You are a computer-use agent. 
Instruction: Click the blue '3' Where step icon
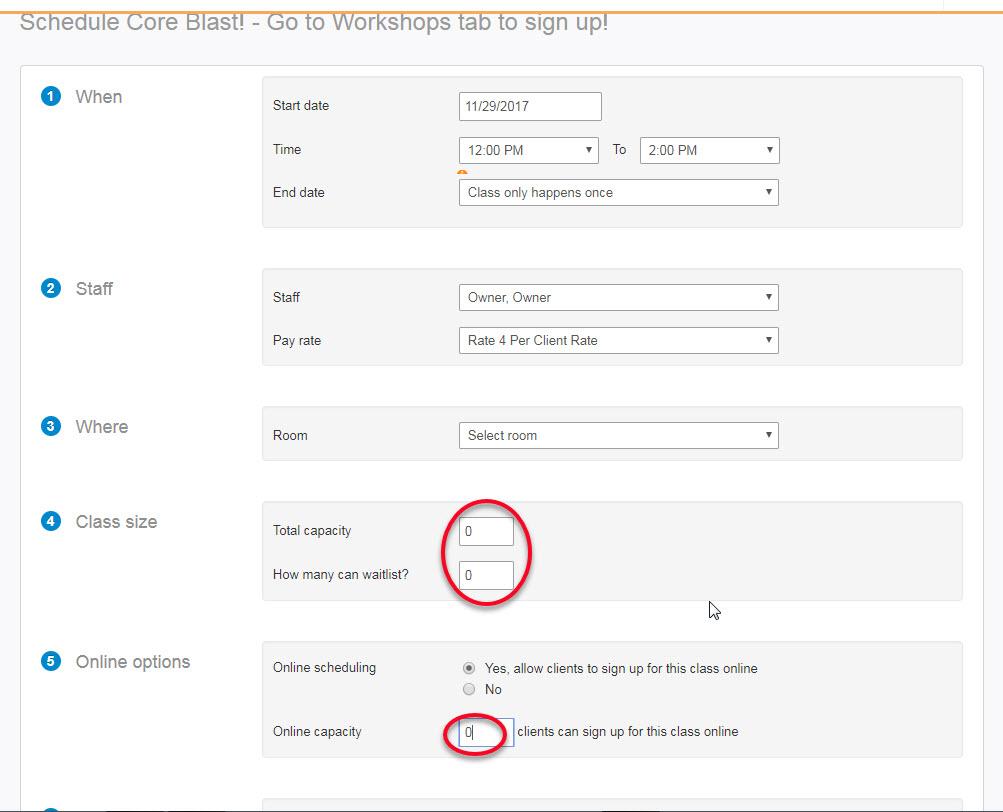pos(51,426)
